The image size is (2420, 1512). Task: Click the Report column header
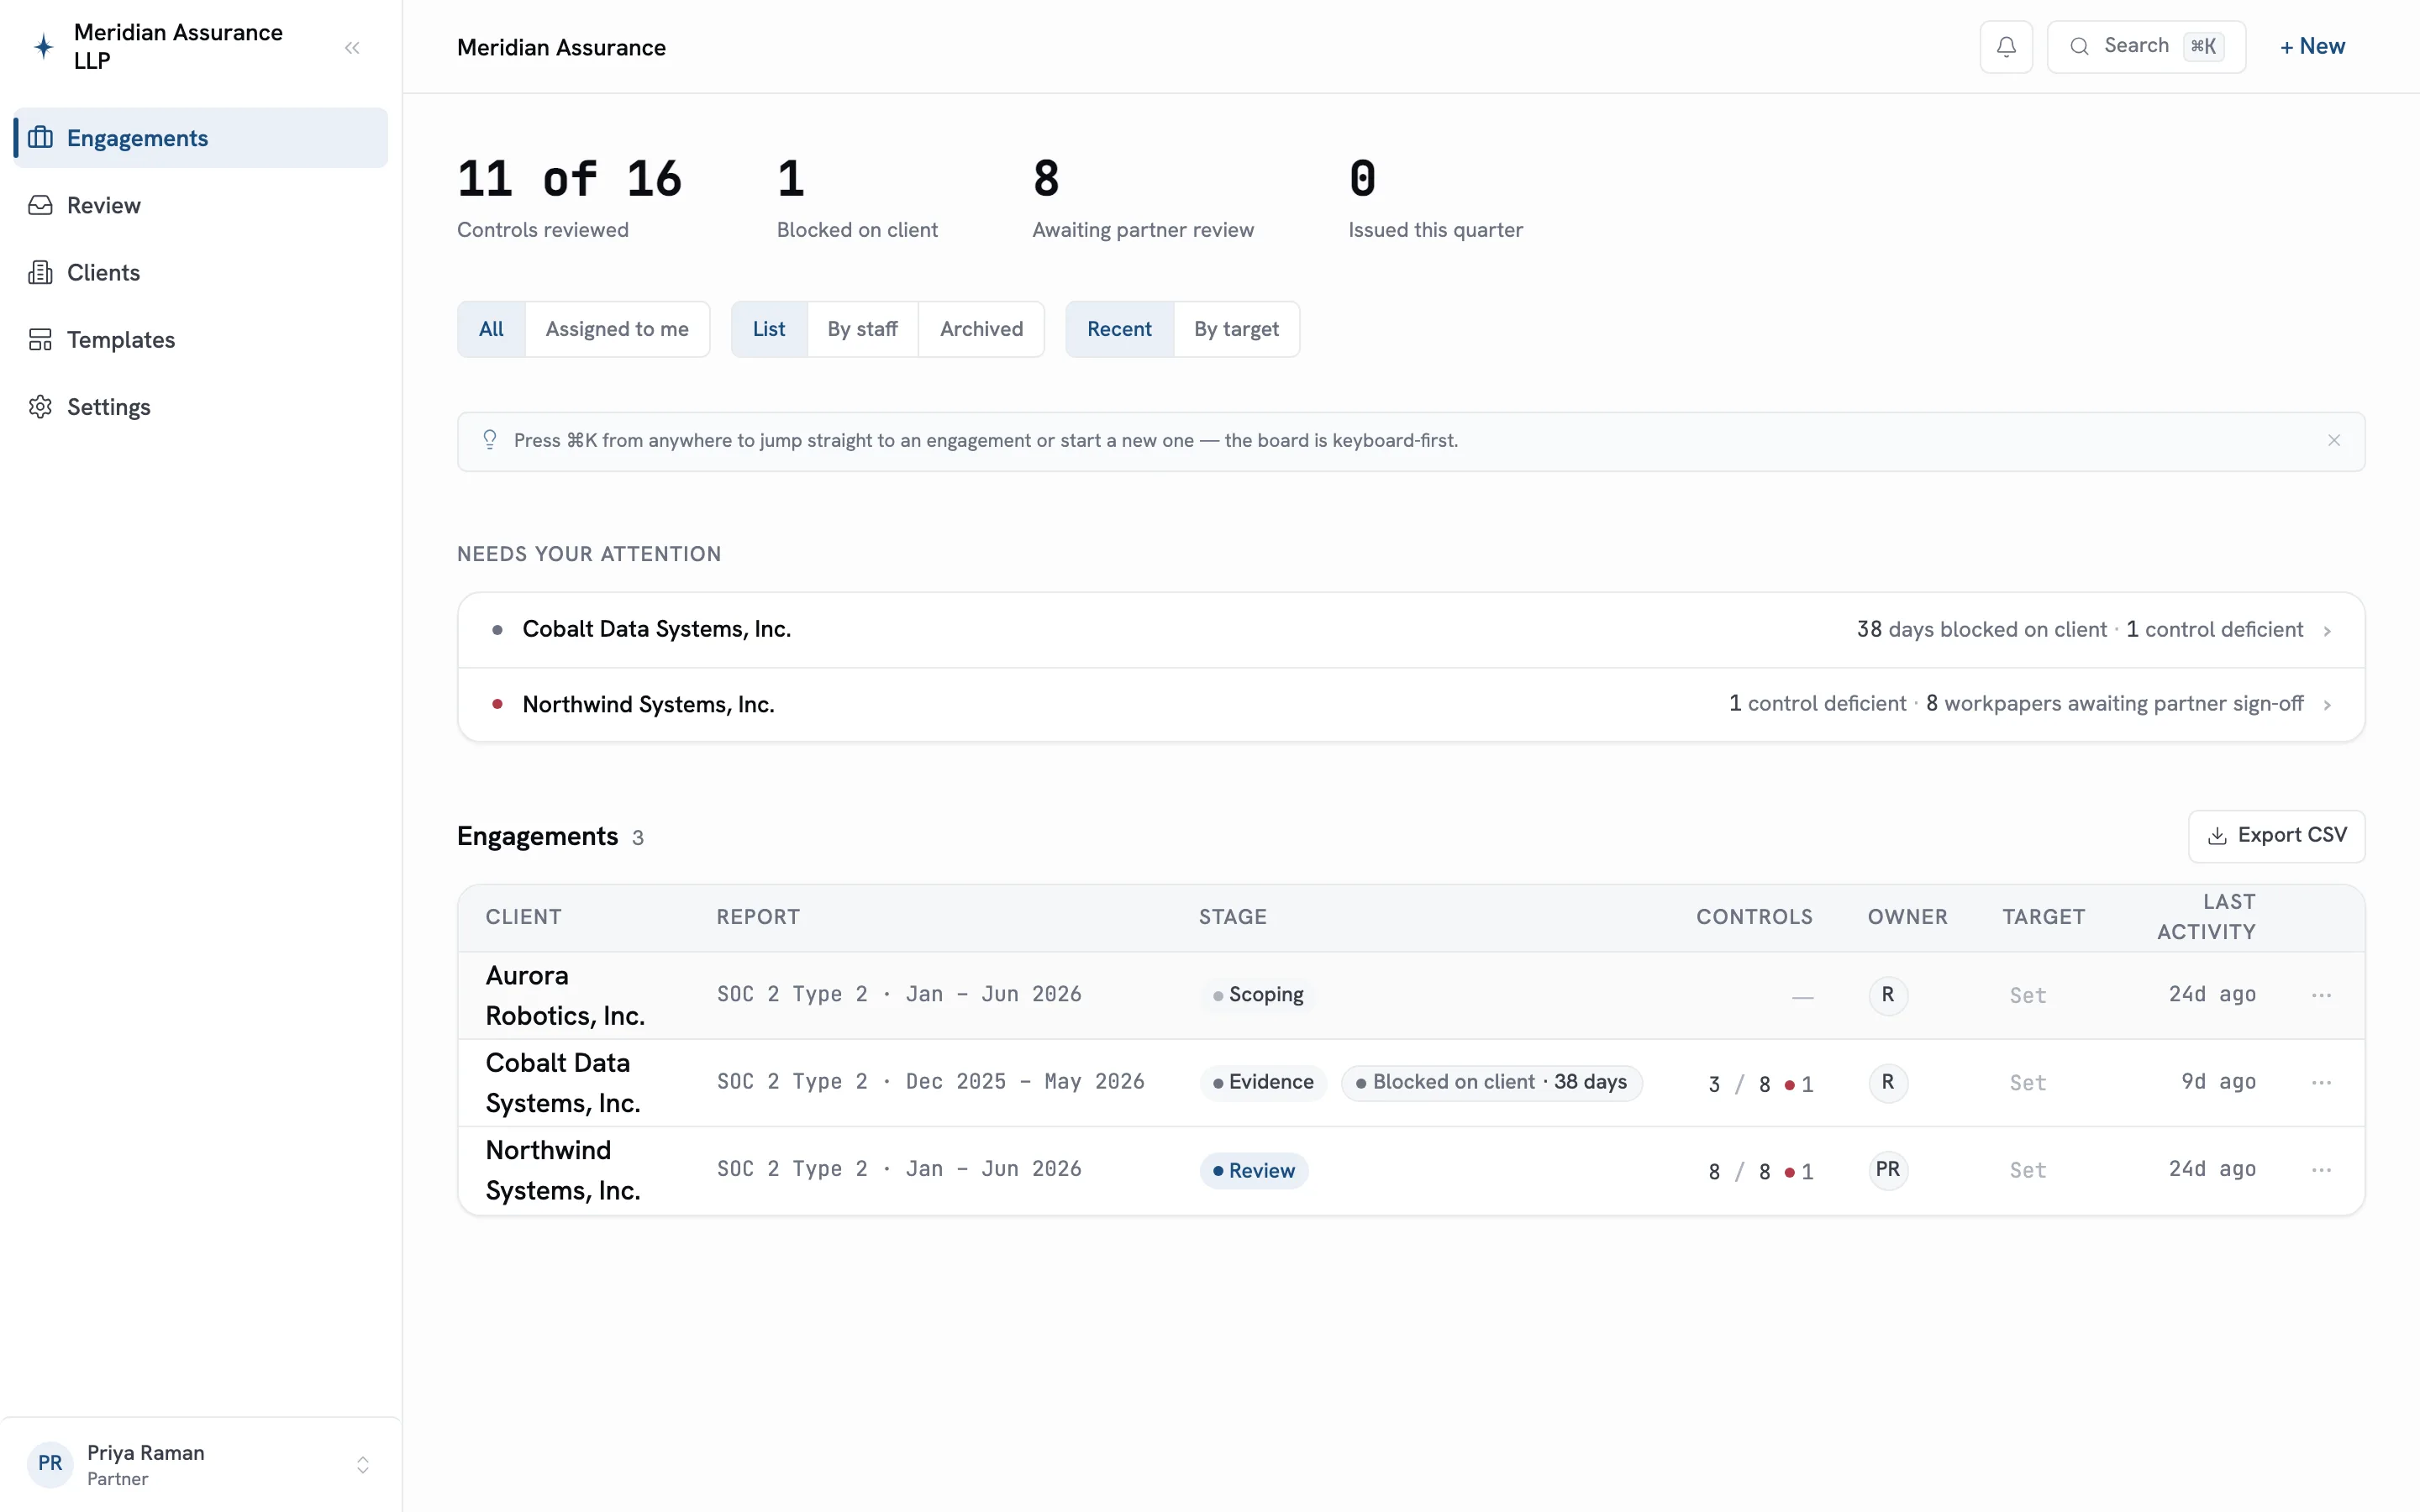[758, 917]
